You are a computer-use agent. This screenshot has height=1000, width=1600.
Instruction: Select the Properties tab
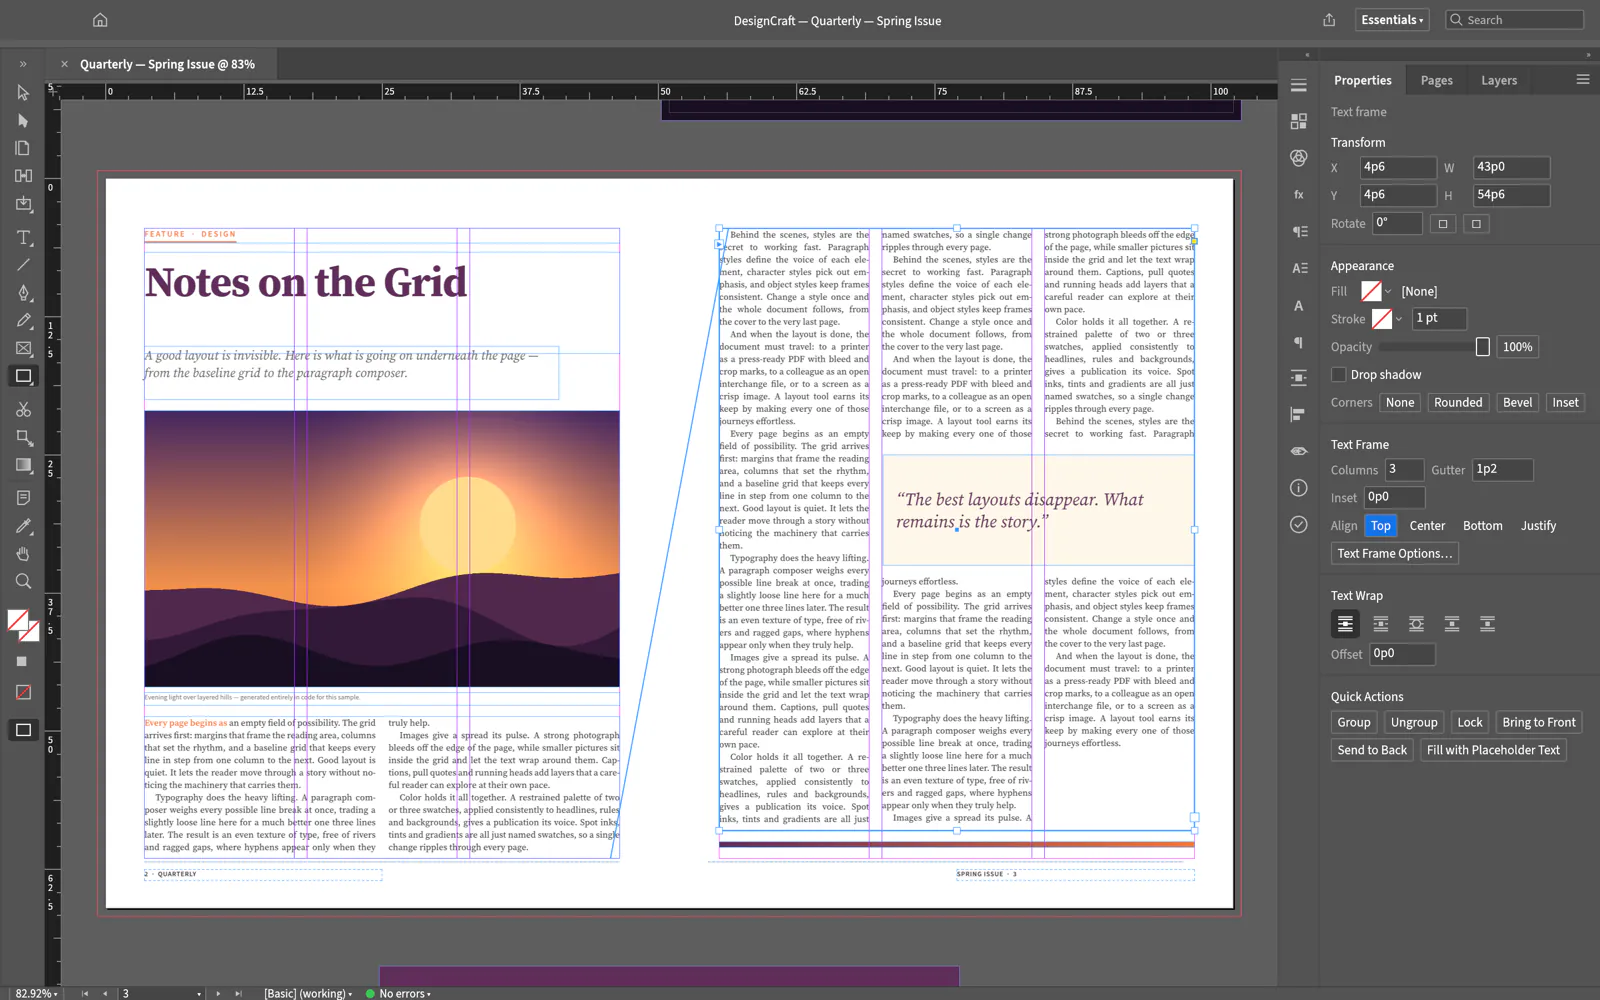pyautogui.click(x=1362, y=80)
